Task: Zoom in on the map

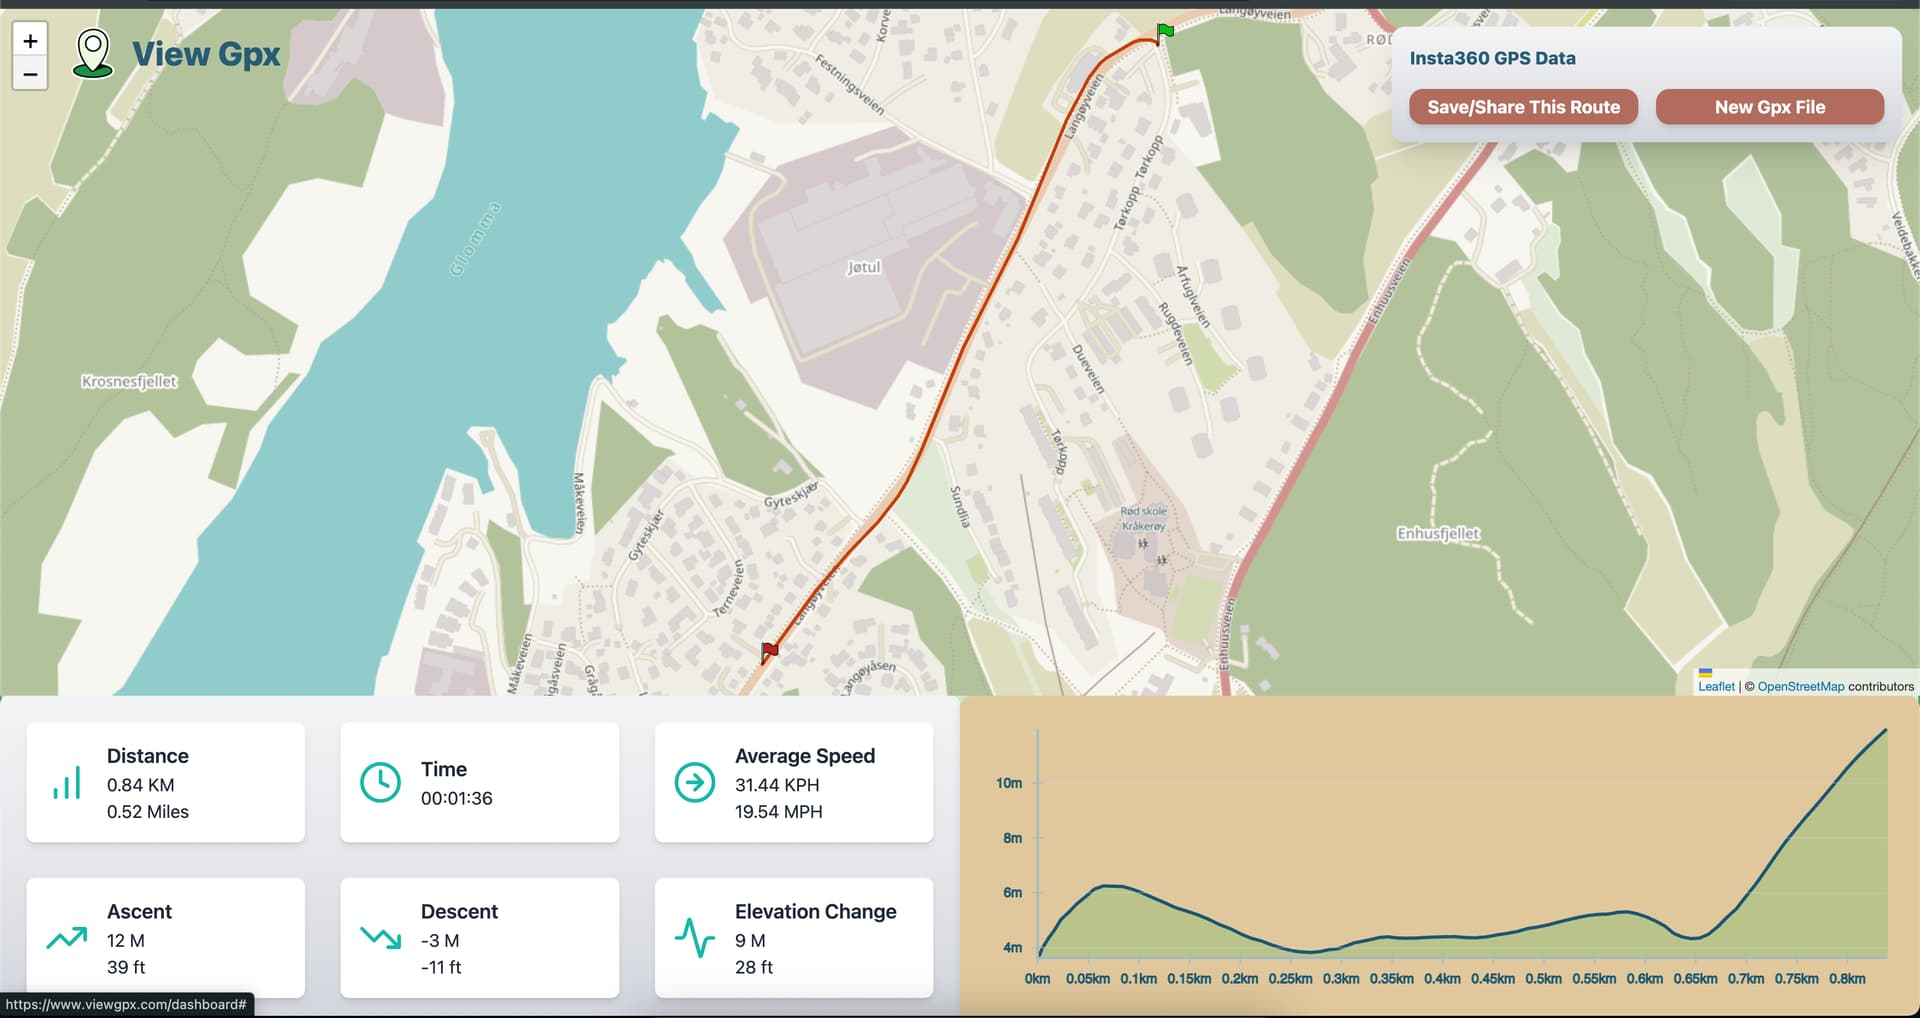Action: point(30,41)
